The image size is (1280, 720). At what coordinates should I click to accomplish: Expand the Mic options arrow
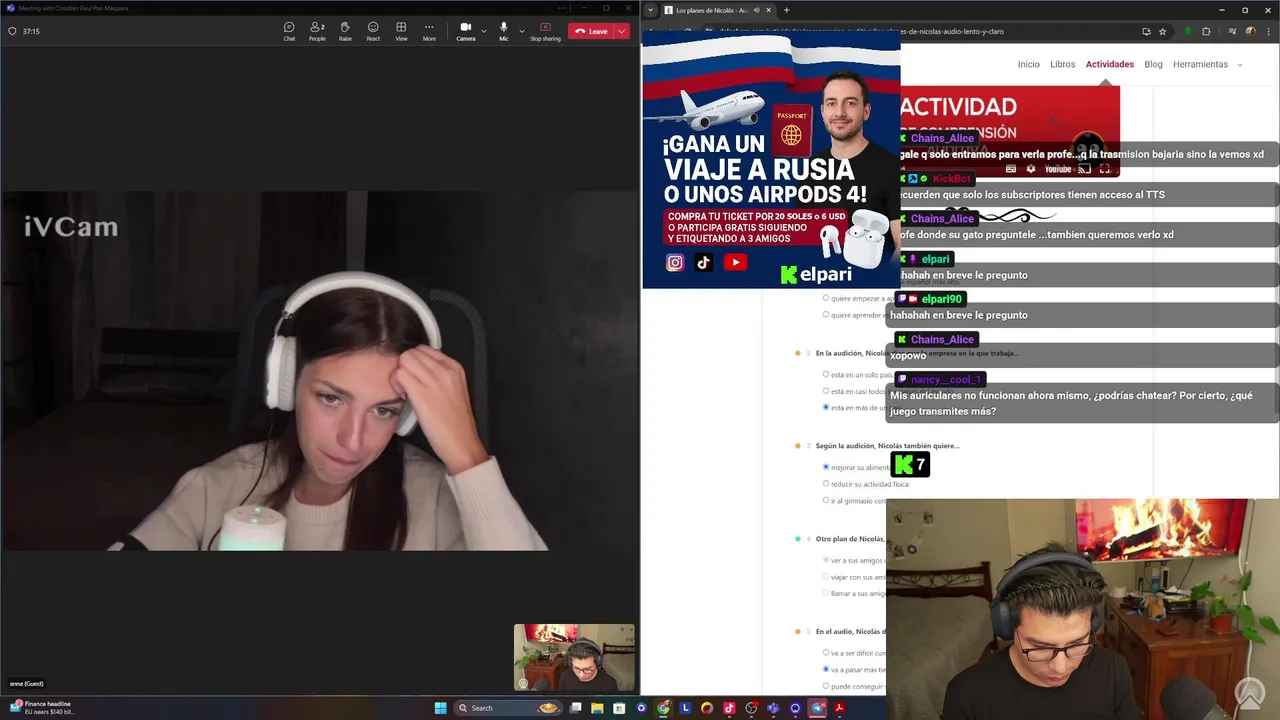(521, 31)
